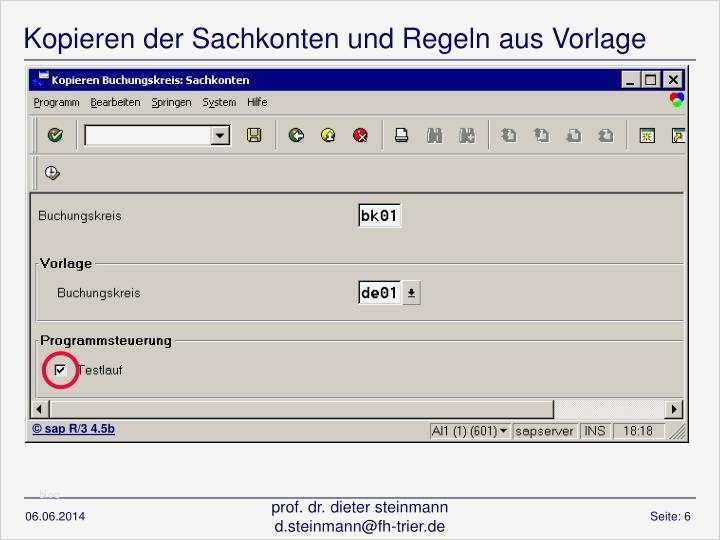
Task: Click the Find binoculars icon
Action: (x=434, y=135)
